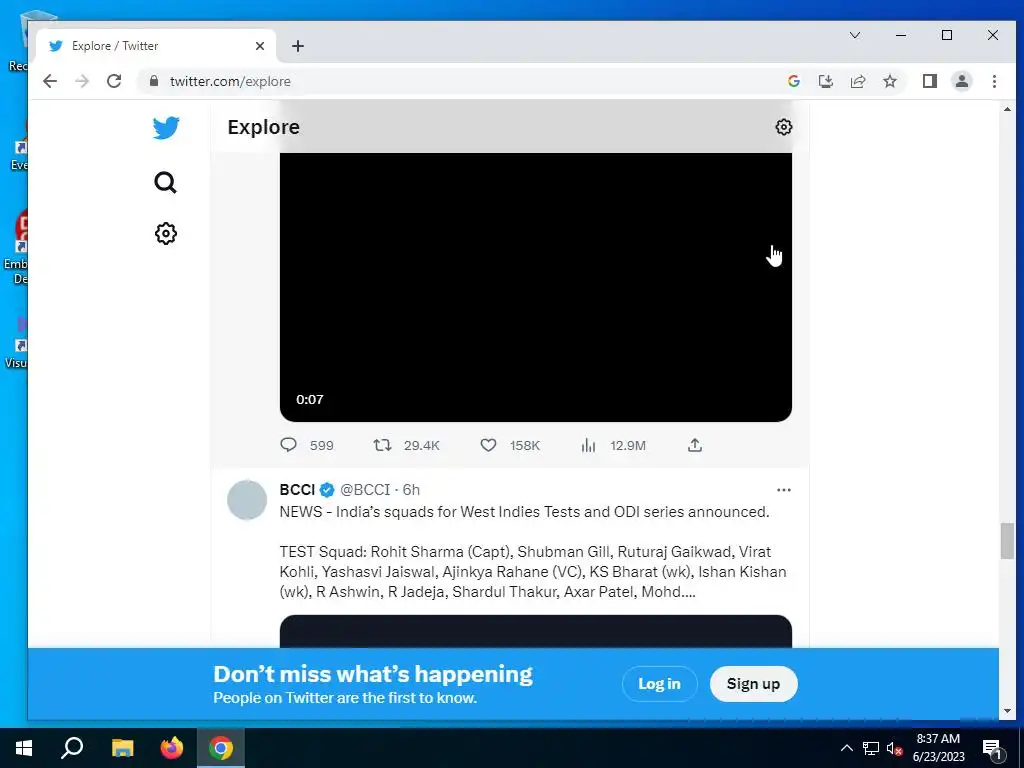Open the search magnifier in Twitter sidebar
This screenshot has height=768, width=1024.
165,182
